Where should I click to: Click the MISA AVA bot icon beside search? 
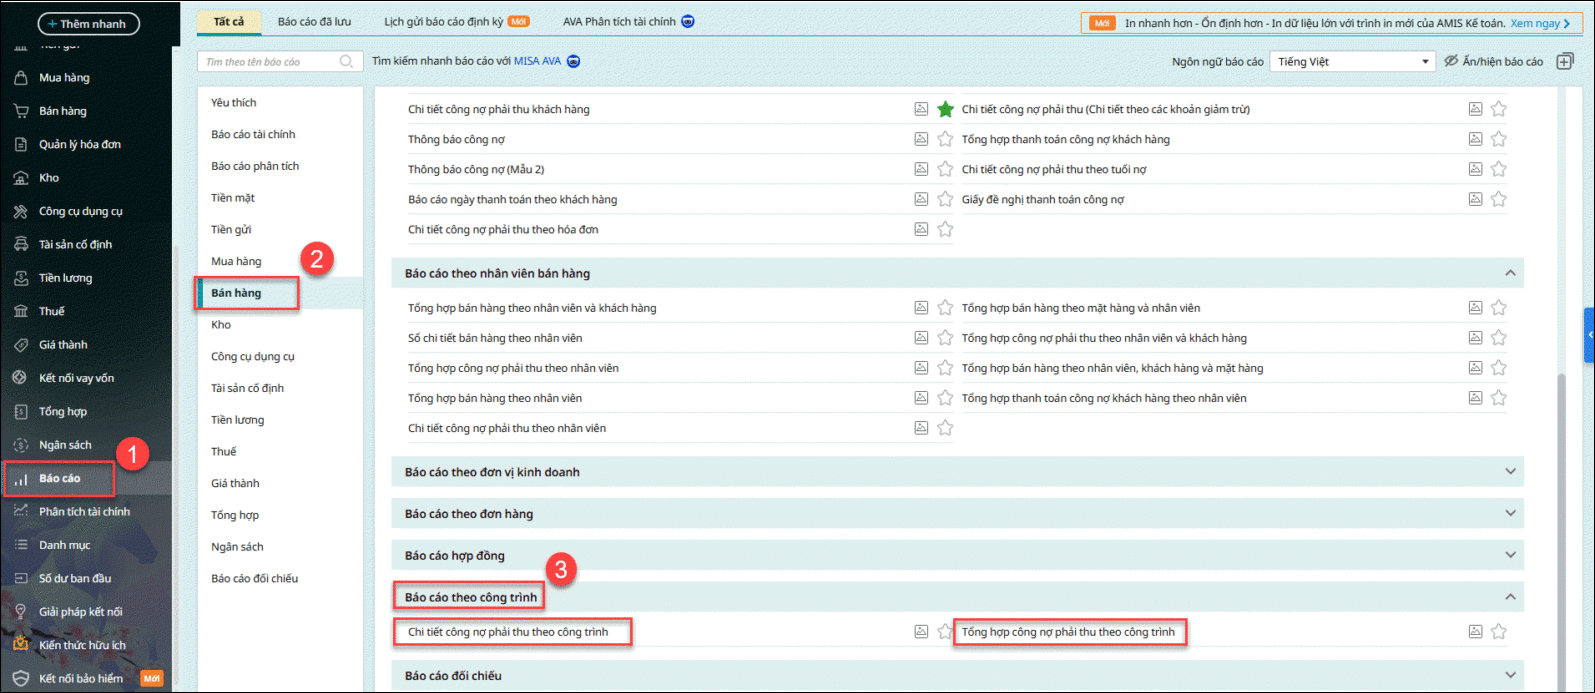(x=573, y=61)
